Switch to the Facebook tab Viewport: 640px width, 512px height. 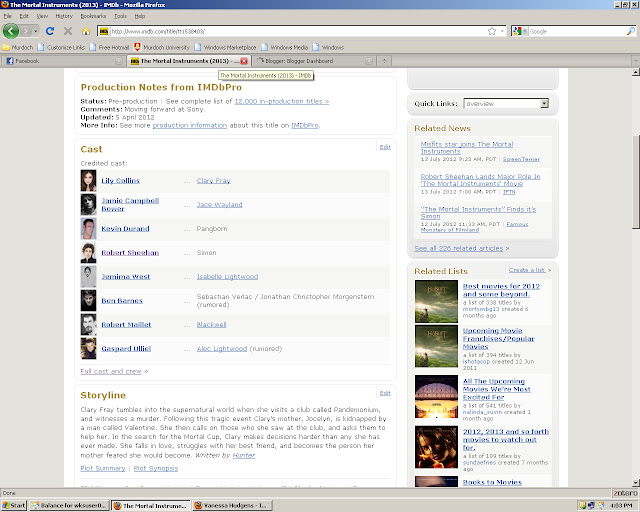[63, 61]
